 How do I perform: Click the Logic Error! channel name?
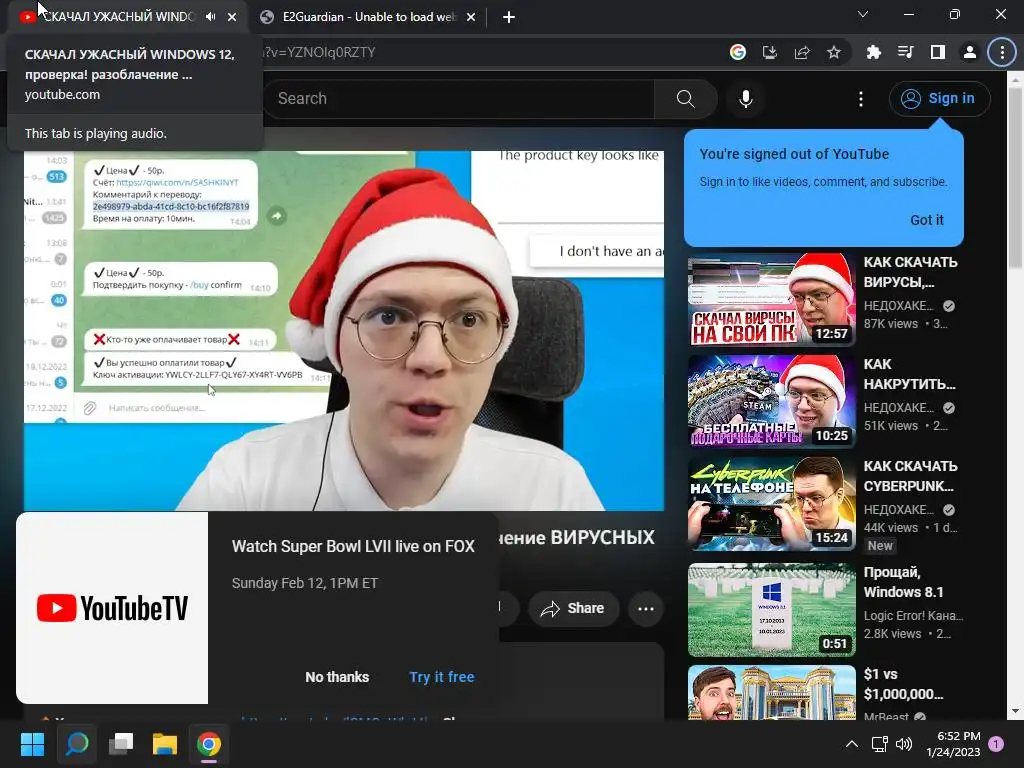tap(914, 616)
